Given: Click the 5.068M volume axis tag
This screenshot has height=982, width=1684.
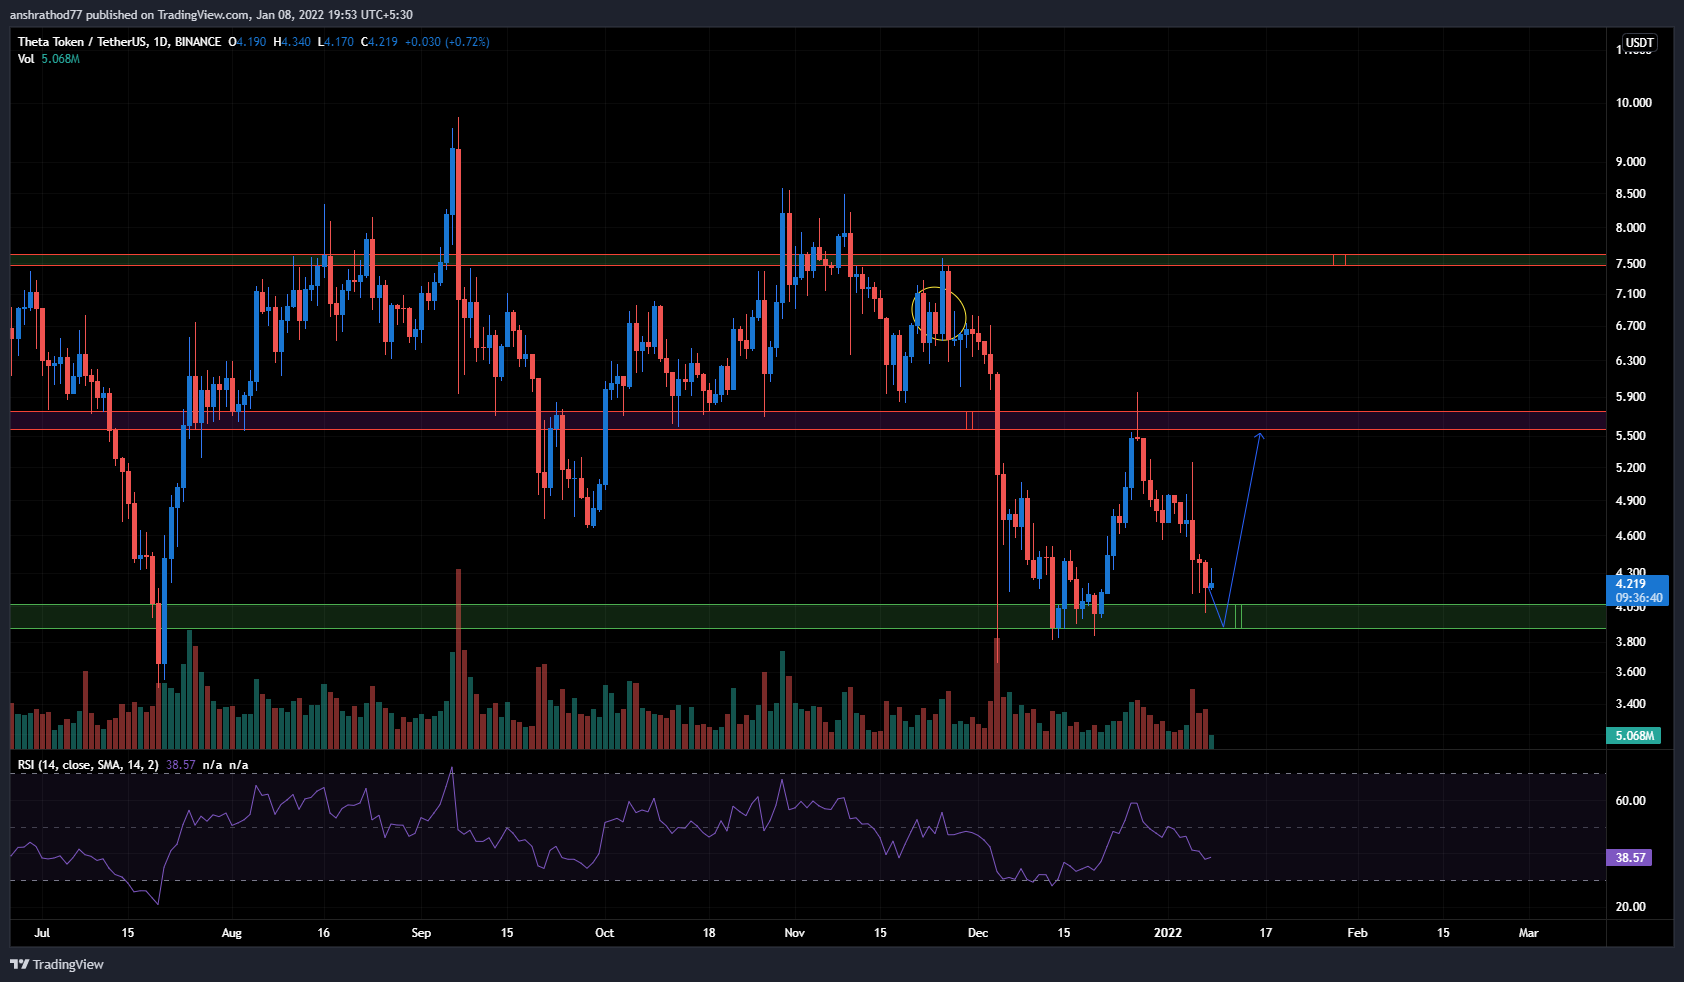Looking at the screenshot, I should pyautogui.click(x=1633, y=735).
